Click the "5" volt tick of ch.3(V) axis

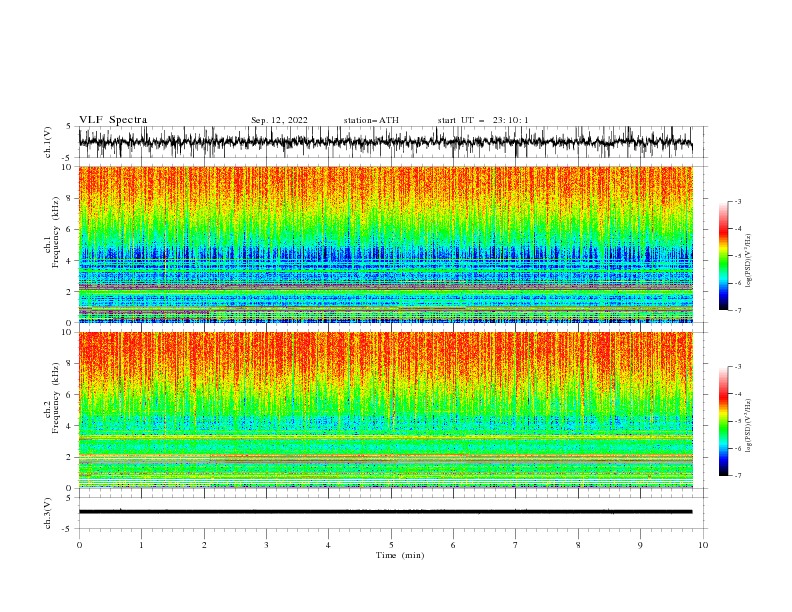click(68, 498)
